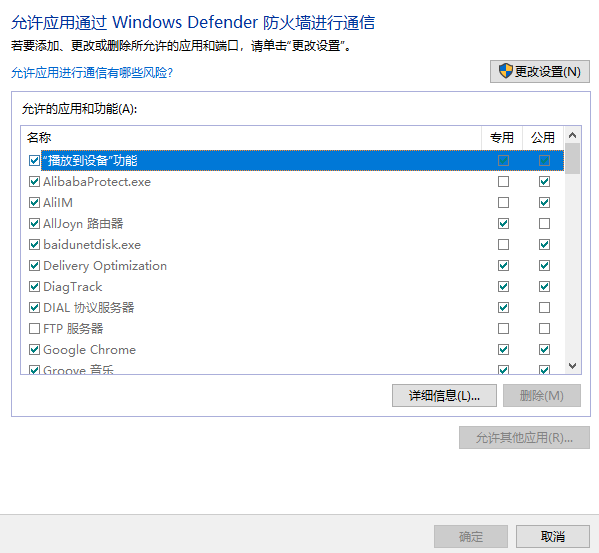599x553 pixels.
Task: Enable the FTP 服务器 checkbox
Action: (x=34, y=328)
